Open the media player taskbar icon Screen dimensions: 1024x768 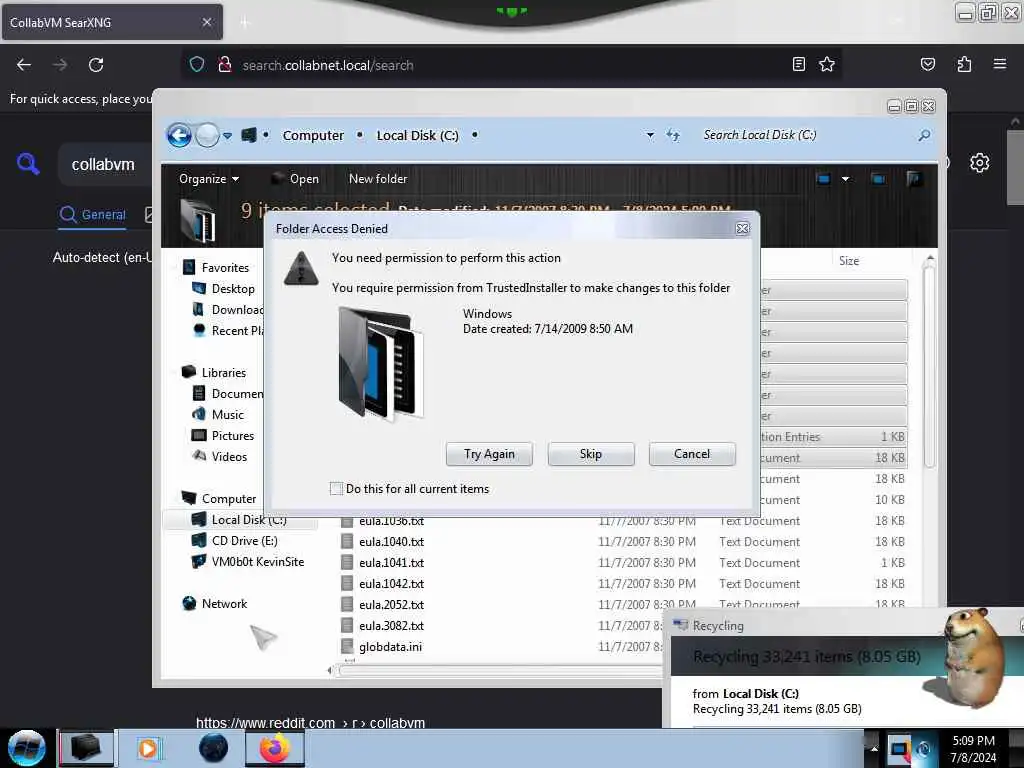(x=148, y=748)
